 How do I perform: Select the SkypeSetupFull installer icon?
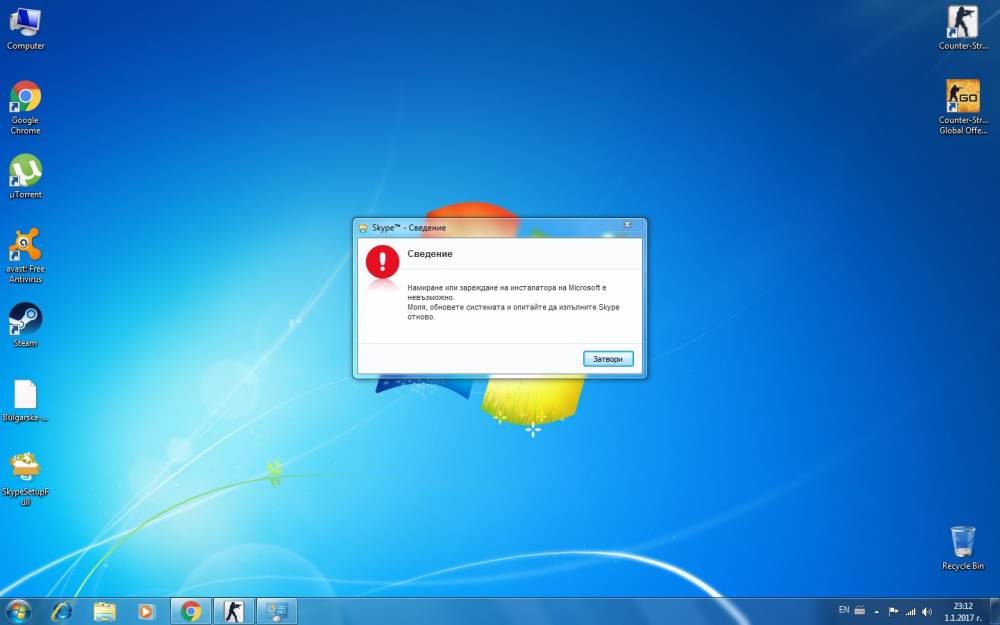26,478
